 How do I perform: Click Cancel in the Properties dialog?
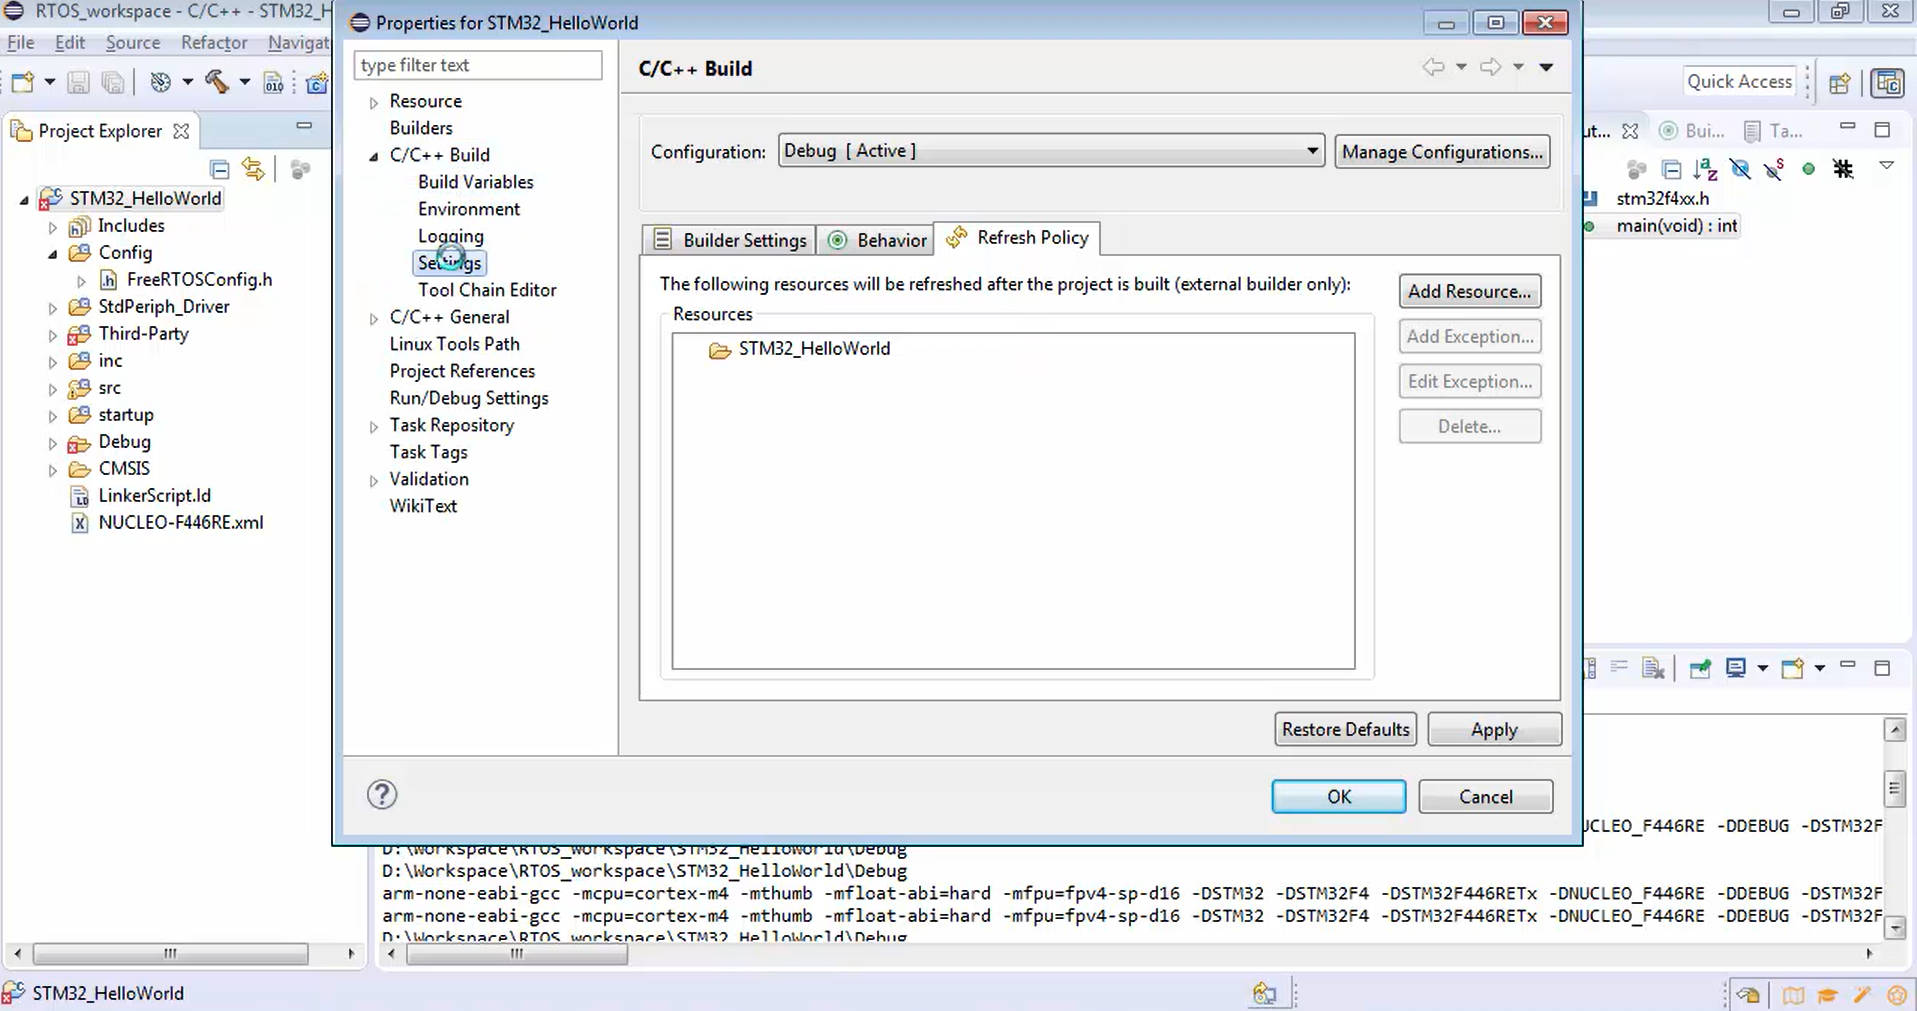(x=1486, y=797)
